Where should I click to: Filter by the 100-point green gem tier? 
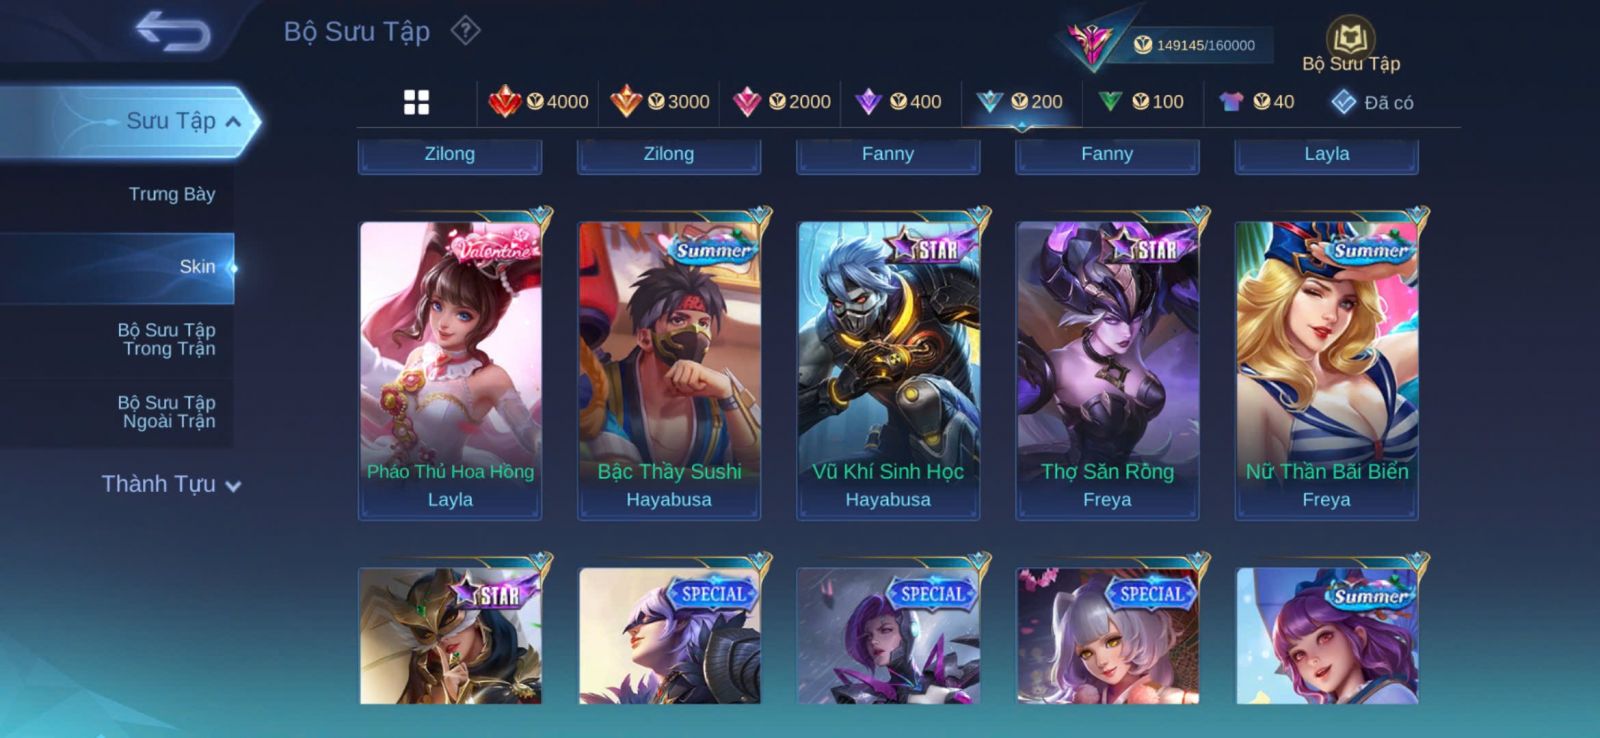1141,101
